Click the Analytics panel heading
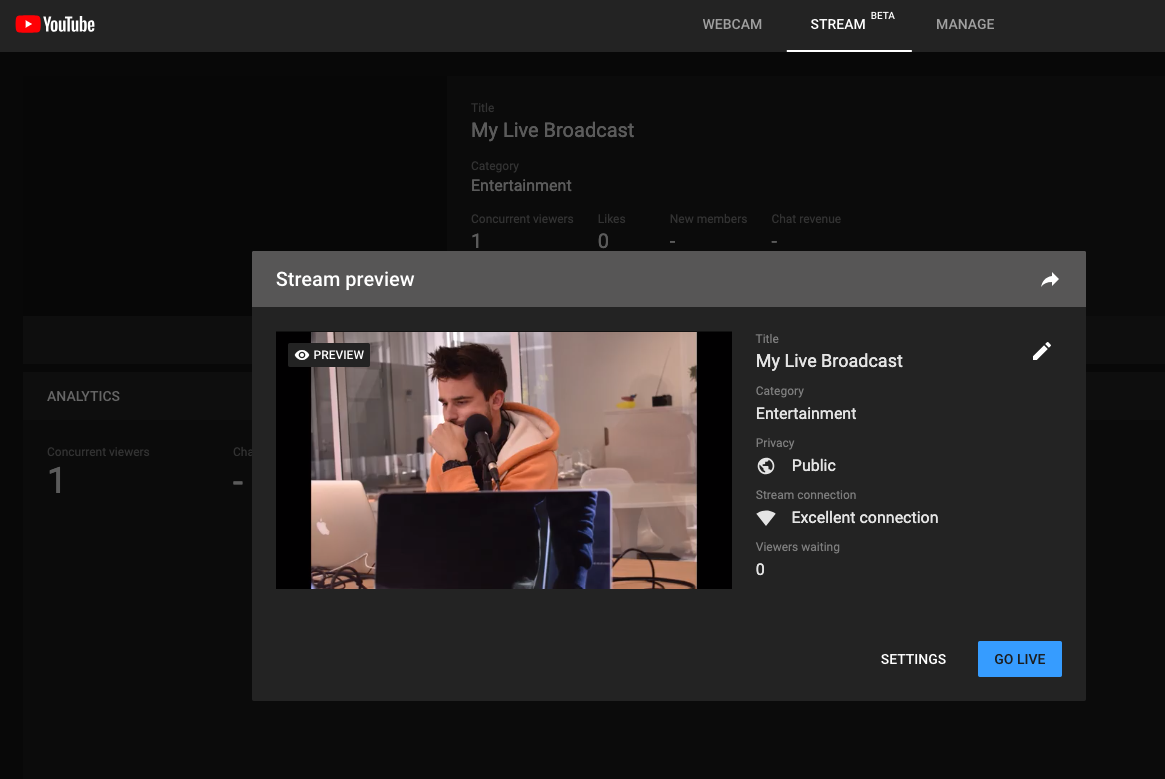1165x779 pixels. (x=83, y=396)
